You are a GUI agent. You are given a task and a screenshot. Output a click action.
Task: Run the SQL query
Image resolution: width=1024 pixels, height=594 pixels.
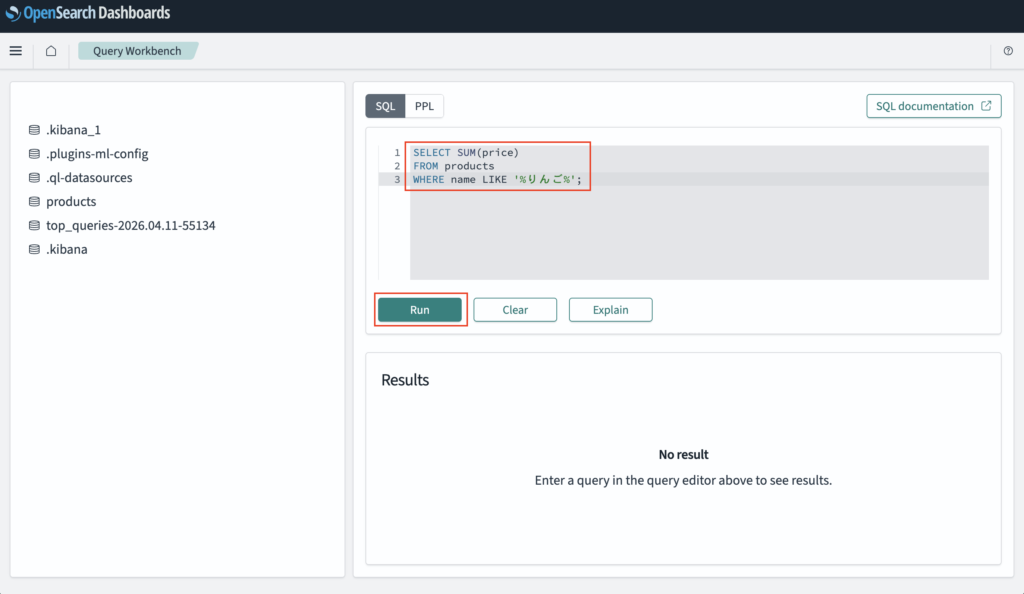(x=420, y=310)
